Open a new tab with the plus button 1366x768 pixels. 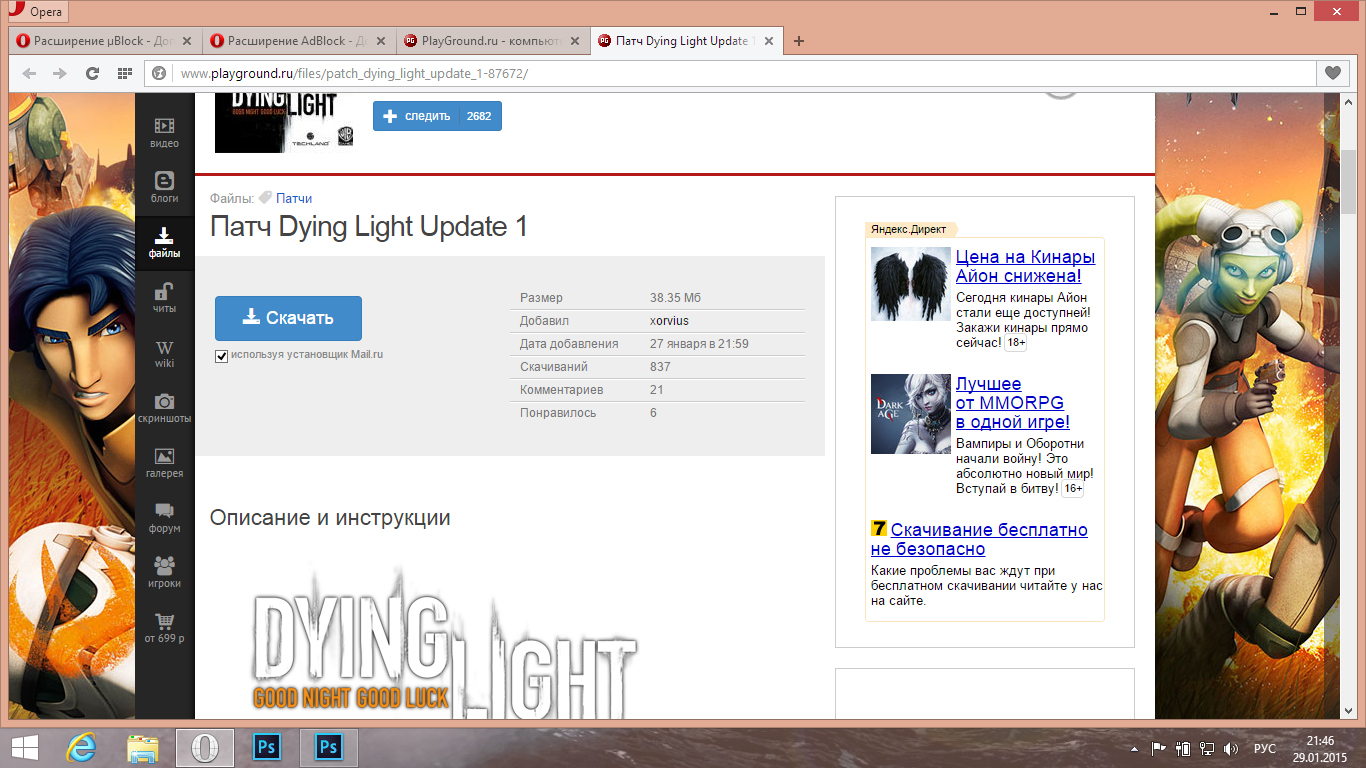point(799,41)
